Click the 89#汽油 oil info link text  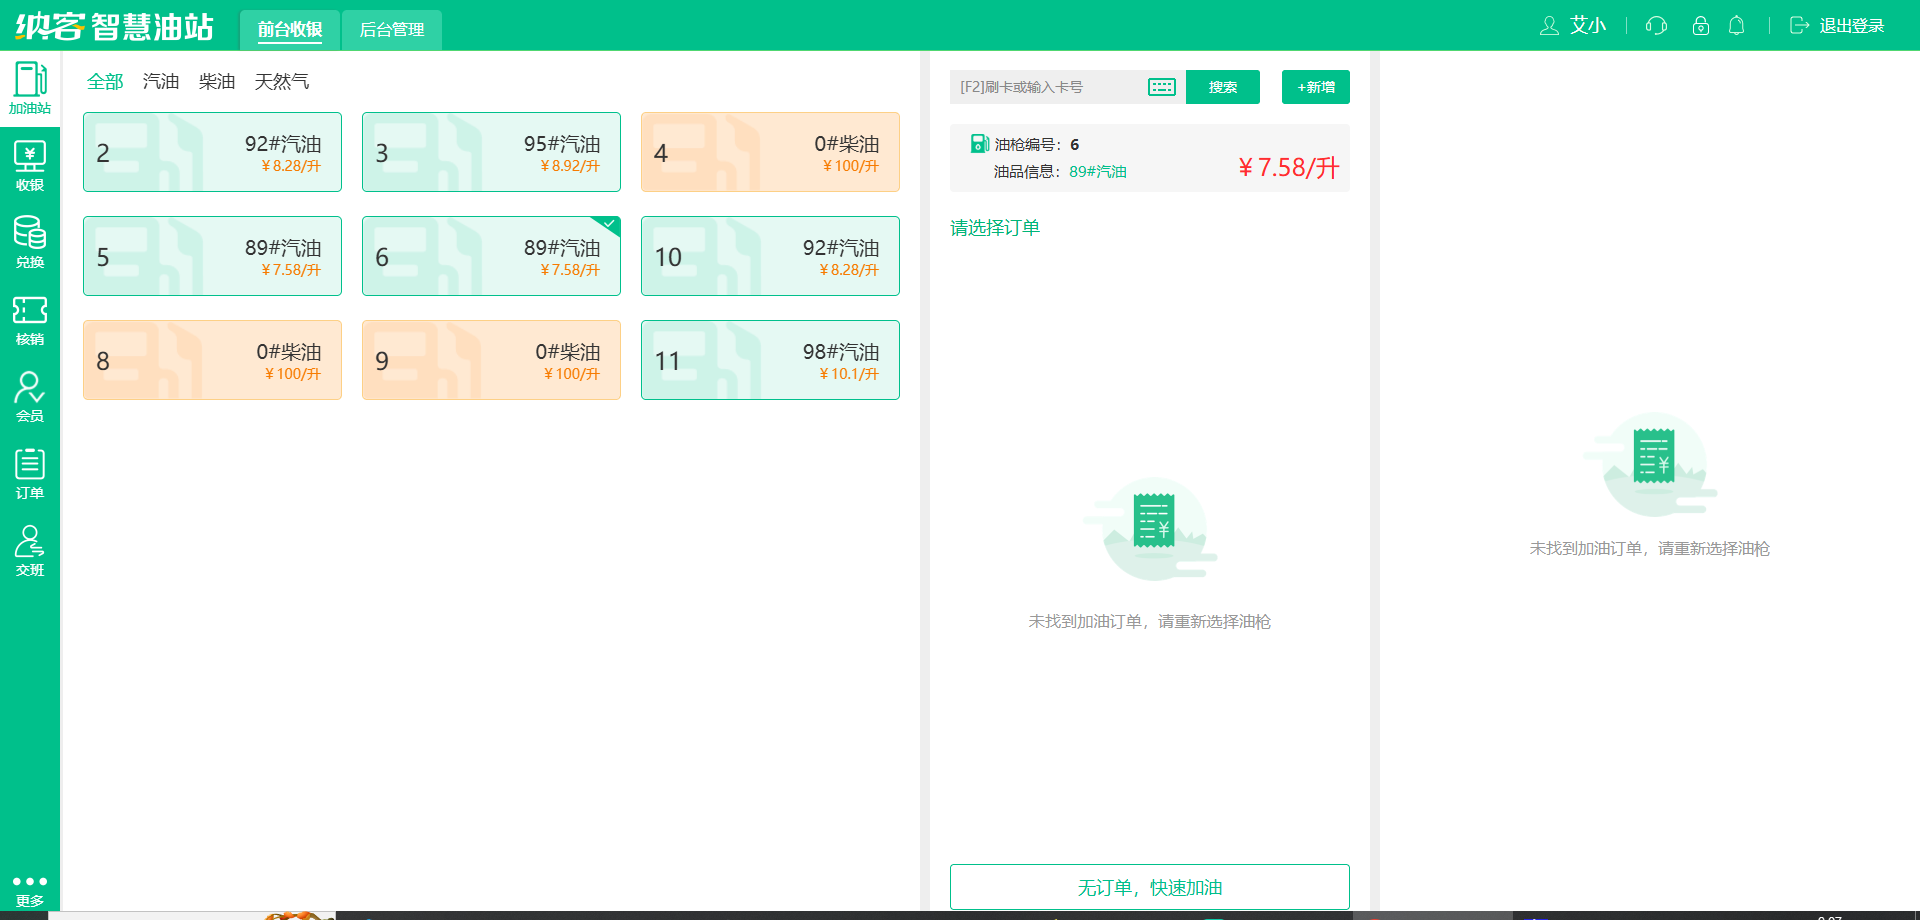[1098, 172]
